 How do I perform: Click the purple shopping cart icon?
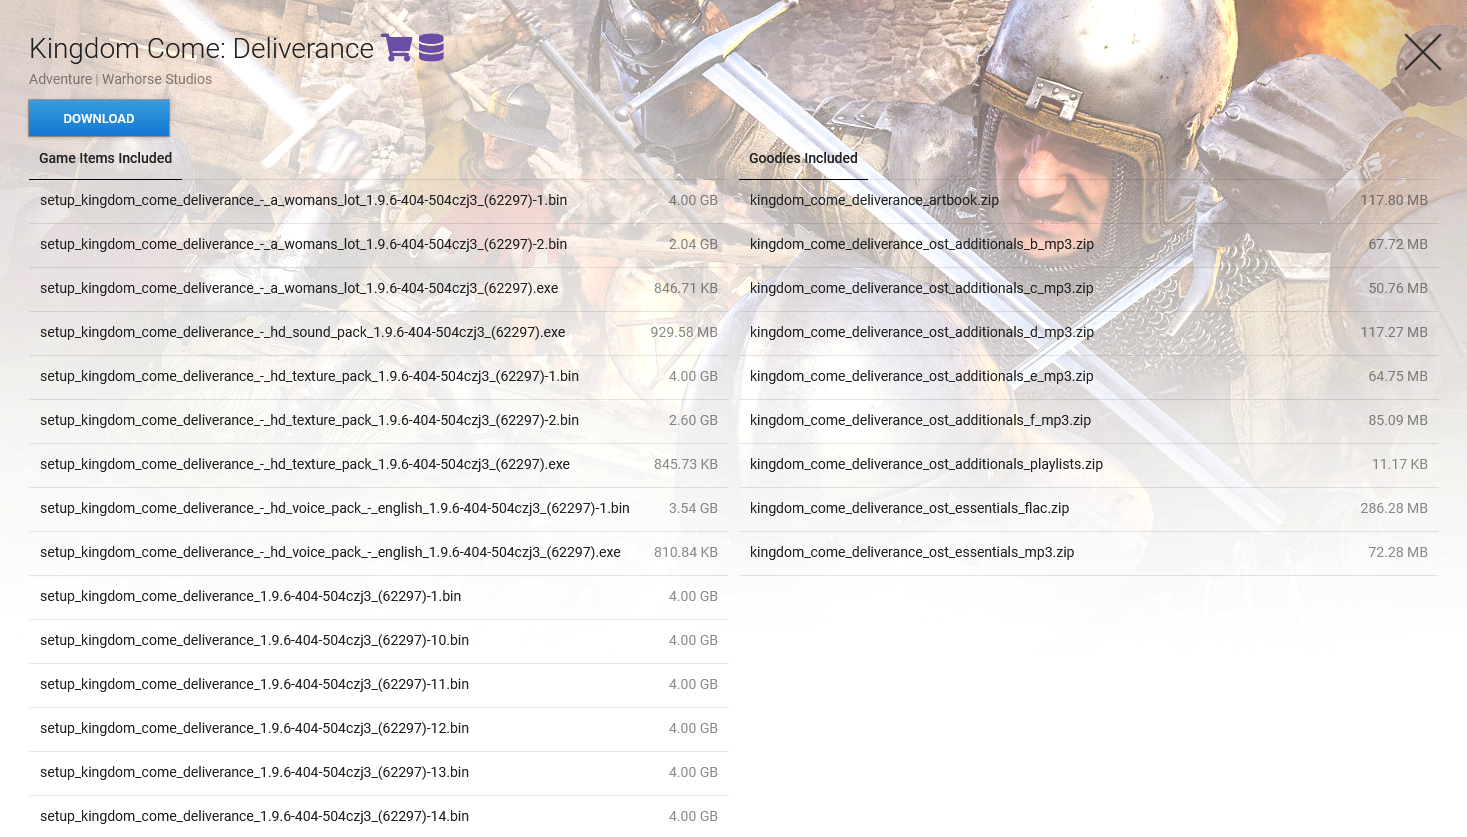click(397, 47)
